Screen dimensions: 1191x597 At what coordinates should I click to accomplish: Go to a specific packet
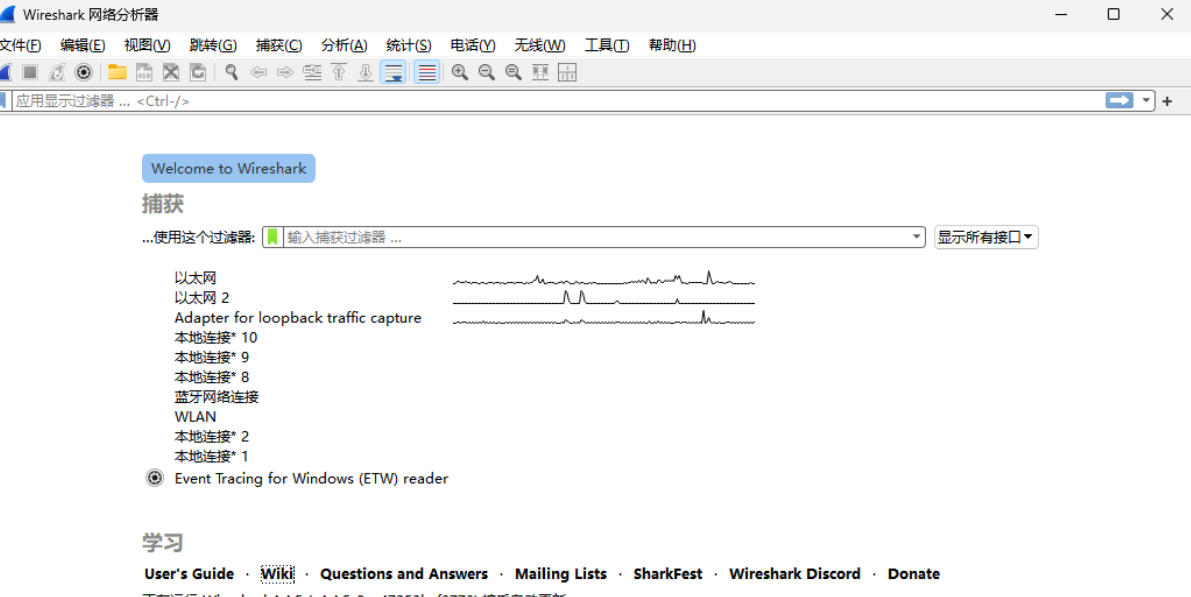tap(312, 72)
